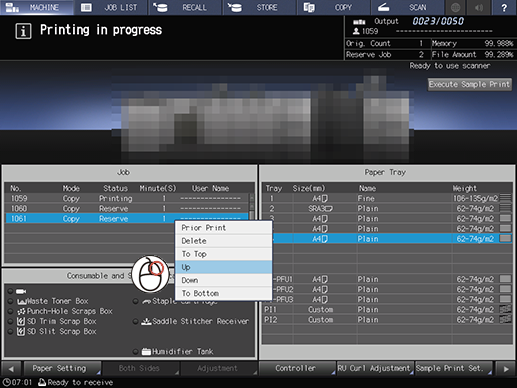Click the Ready to receive status icon
This screenshot has width=517, height=388.
pyautogui.click(x=42, y=382)
